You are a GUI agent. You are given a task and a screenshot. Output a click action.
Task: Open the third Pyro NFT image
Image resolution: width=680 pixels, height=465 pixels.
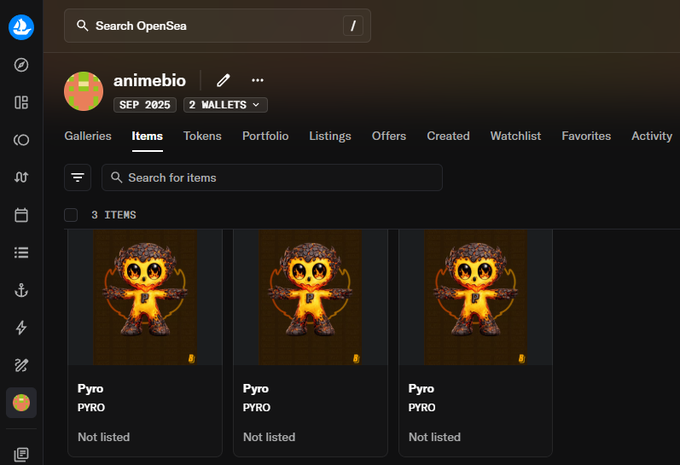476,298
